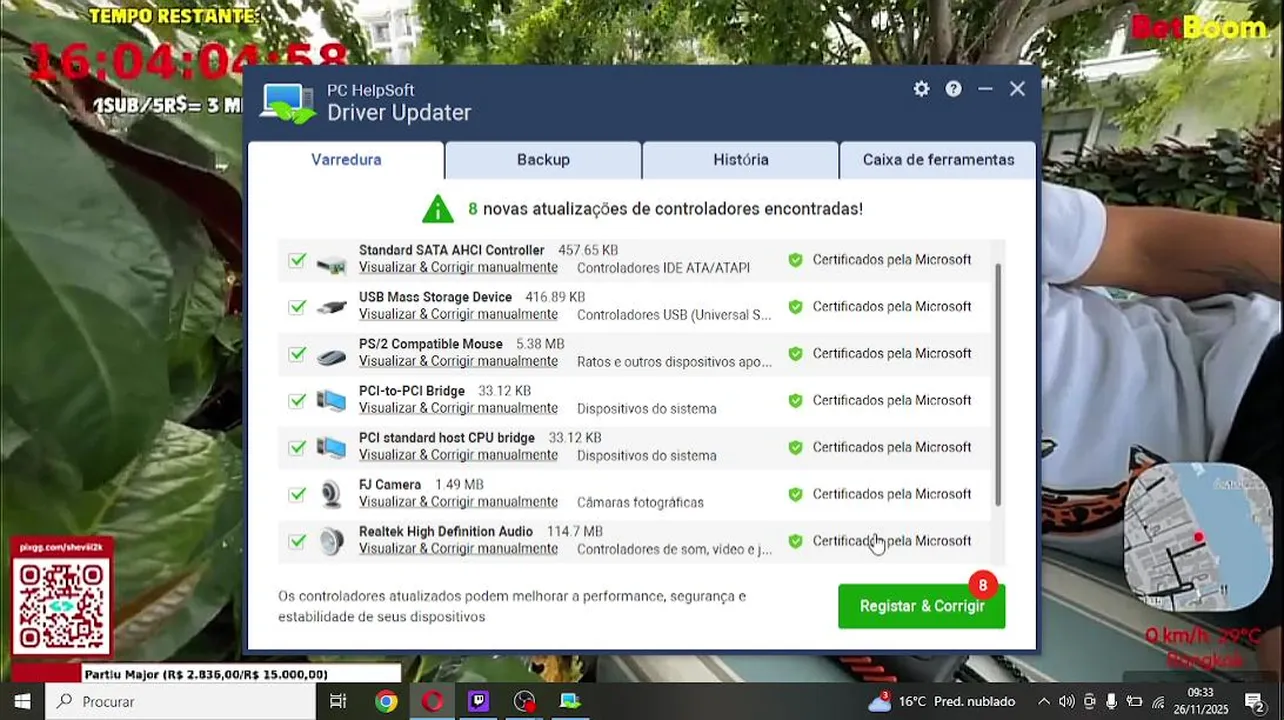
Task: Click the certification shield for PS/2 Mouse
Action: [795, 354]
